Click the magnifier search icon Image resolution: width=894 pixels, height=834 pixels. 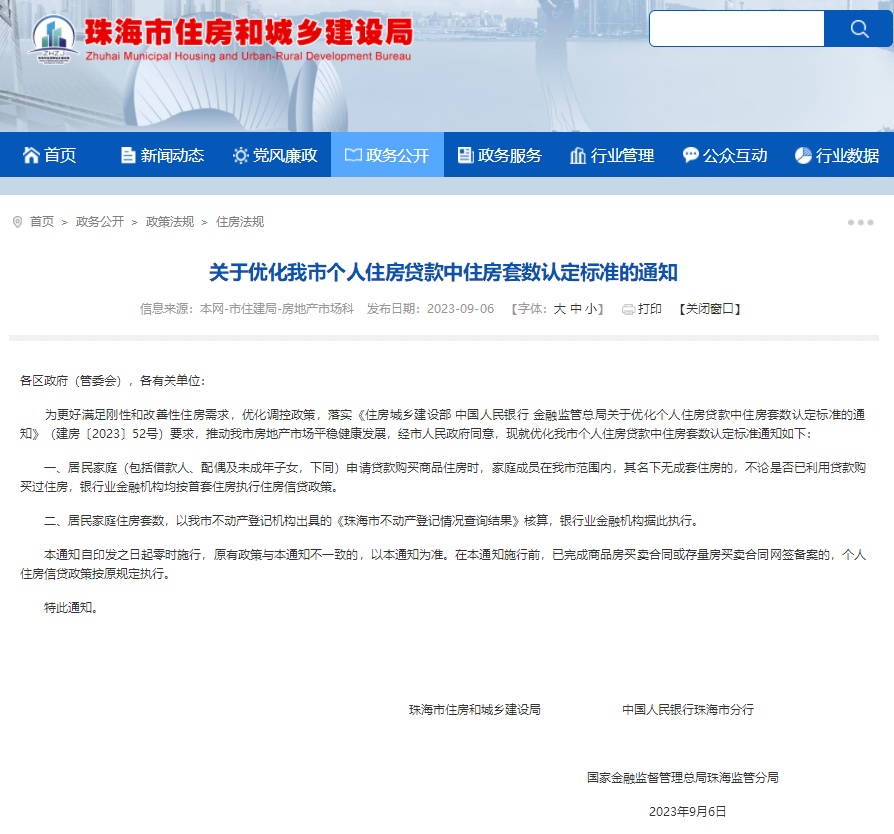[858, 28]
